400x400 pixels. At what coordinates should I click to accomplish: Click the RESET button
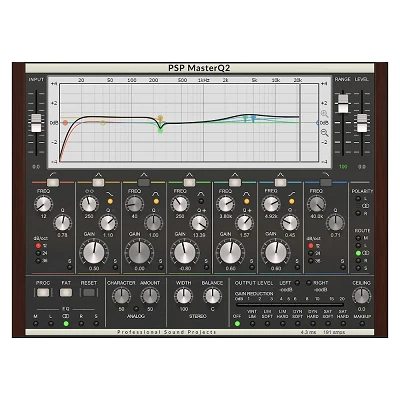[89, 293]
